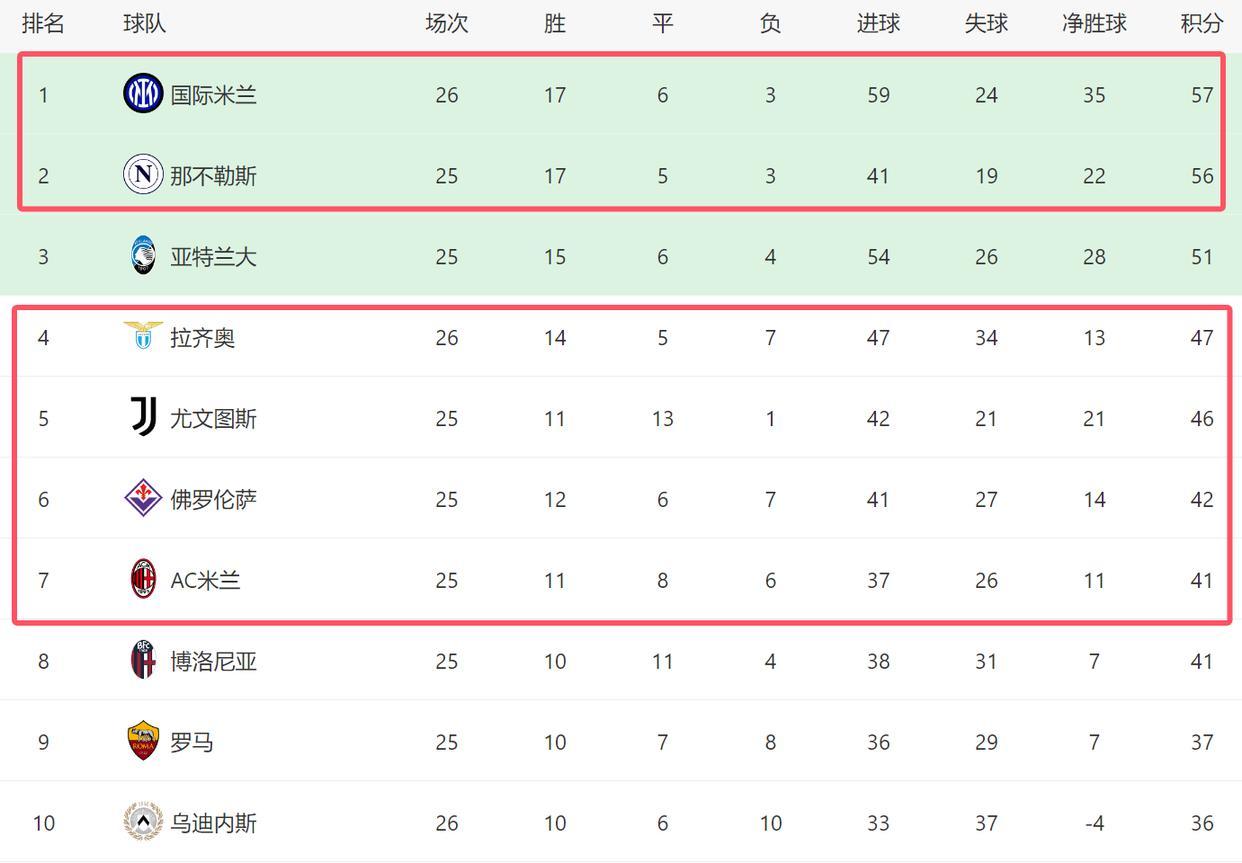1242x863 pixels.
Task: Click the 排名 column header
Action: pos(43,24)
